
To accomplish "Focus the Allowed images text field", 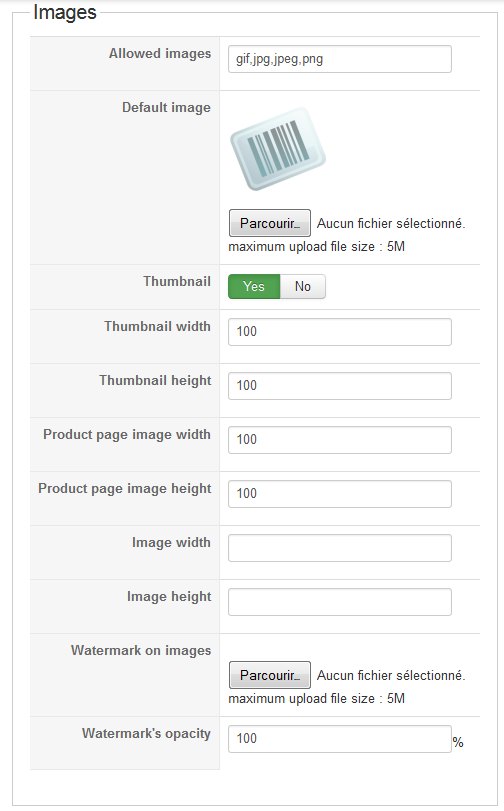I will (x=339, y=59).
